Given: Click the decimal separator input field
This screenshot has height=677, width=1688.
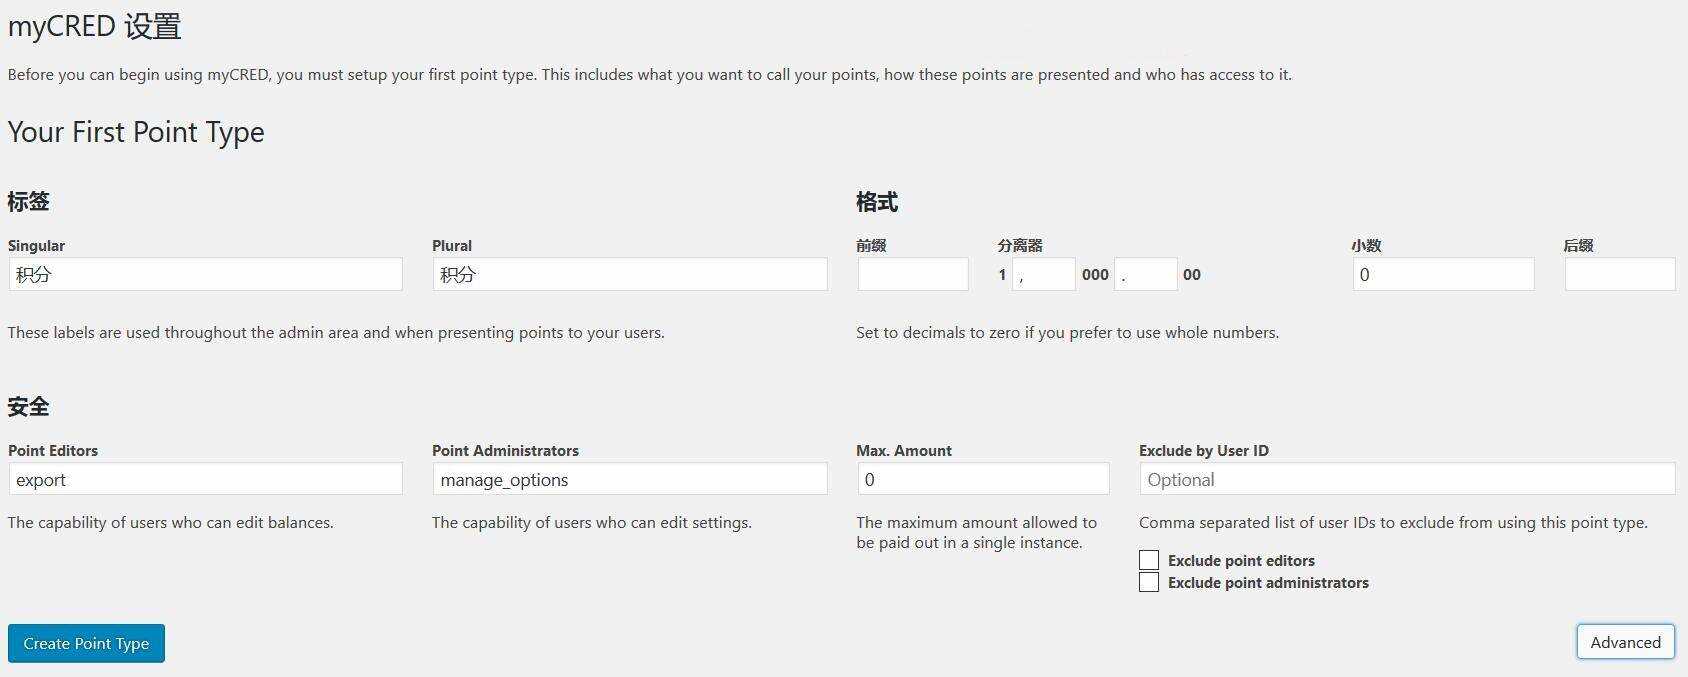Looking at the screenshot, I should (1146, 273).
